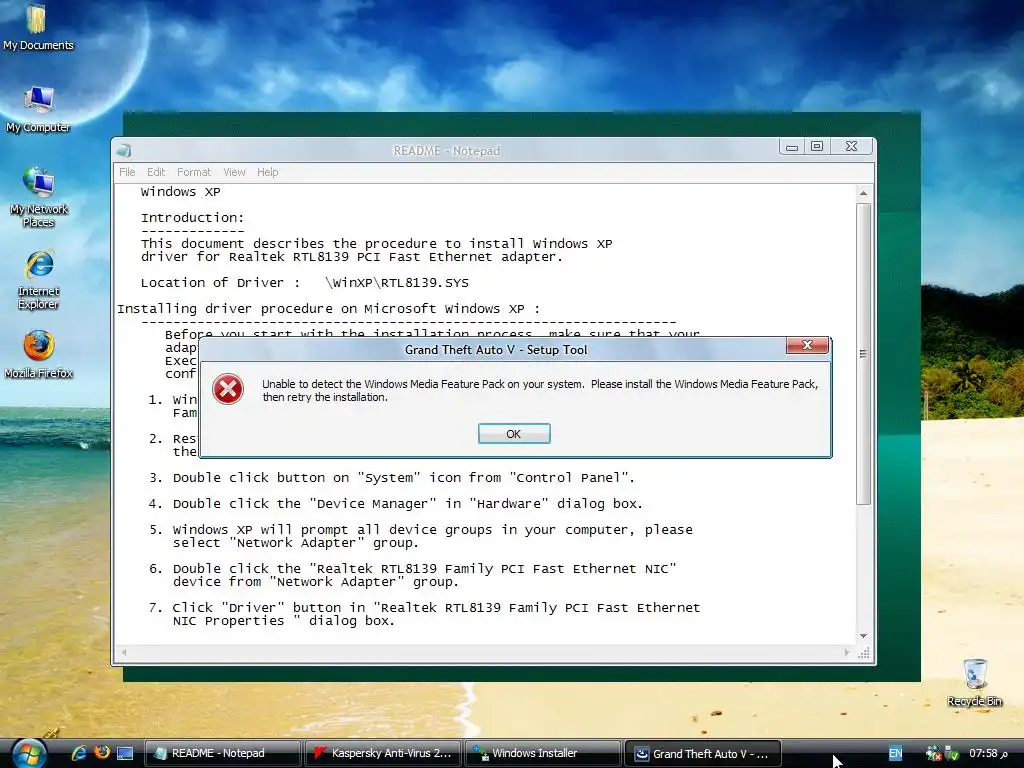1024x768 pixels.
Task: Click the green shield tray icon
Action: pos(952,754)
